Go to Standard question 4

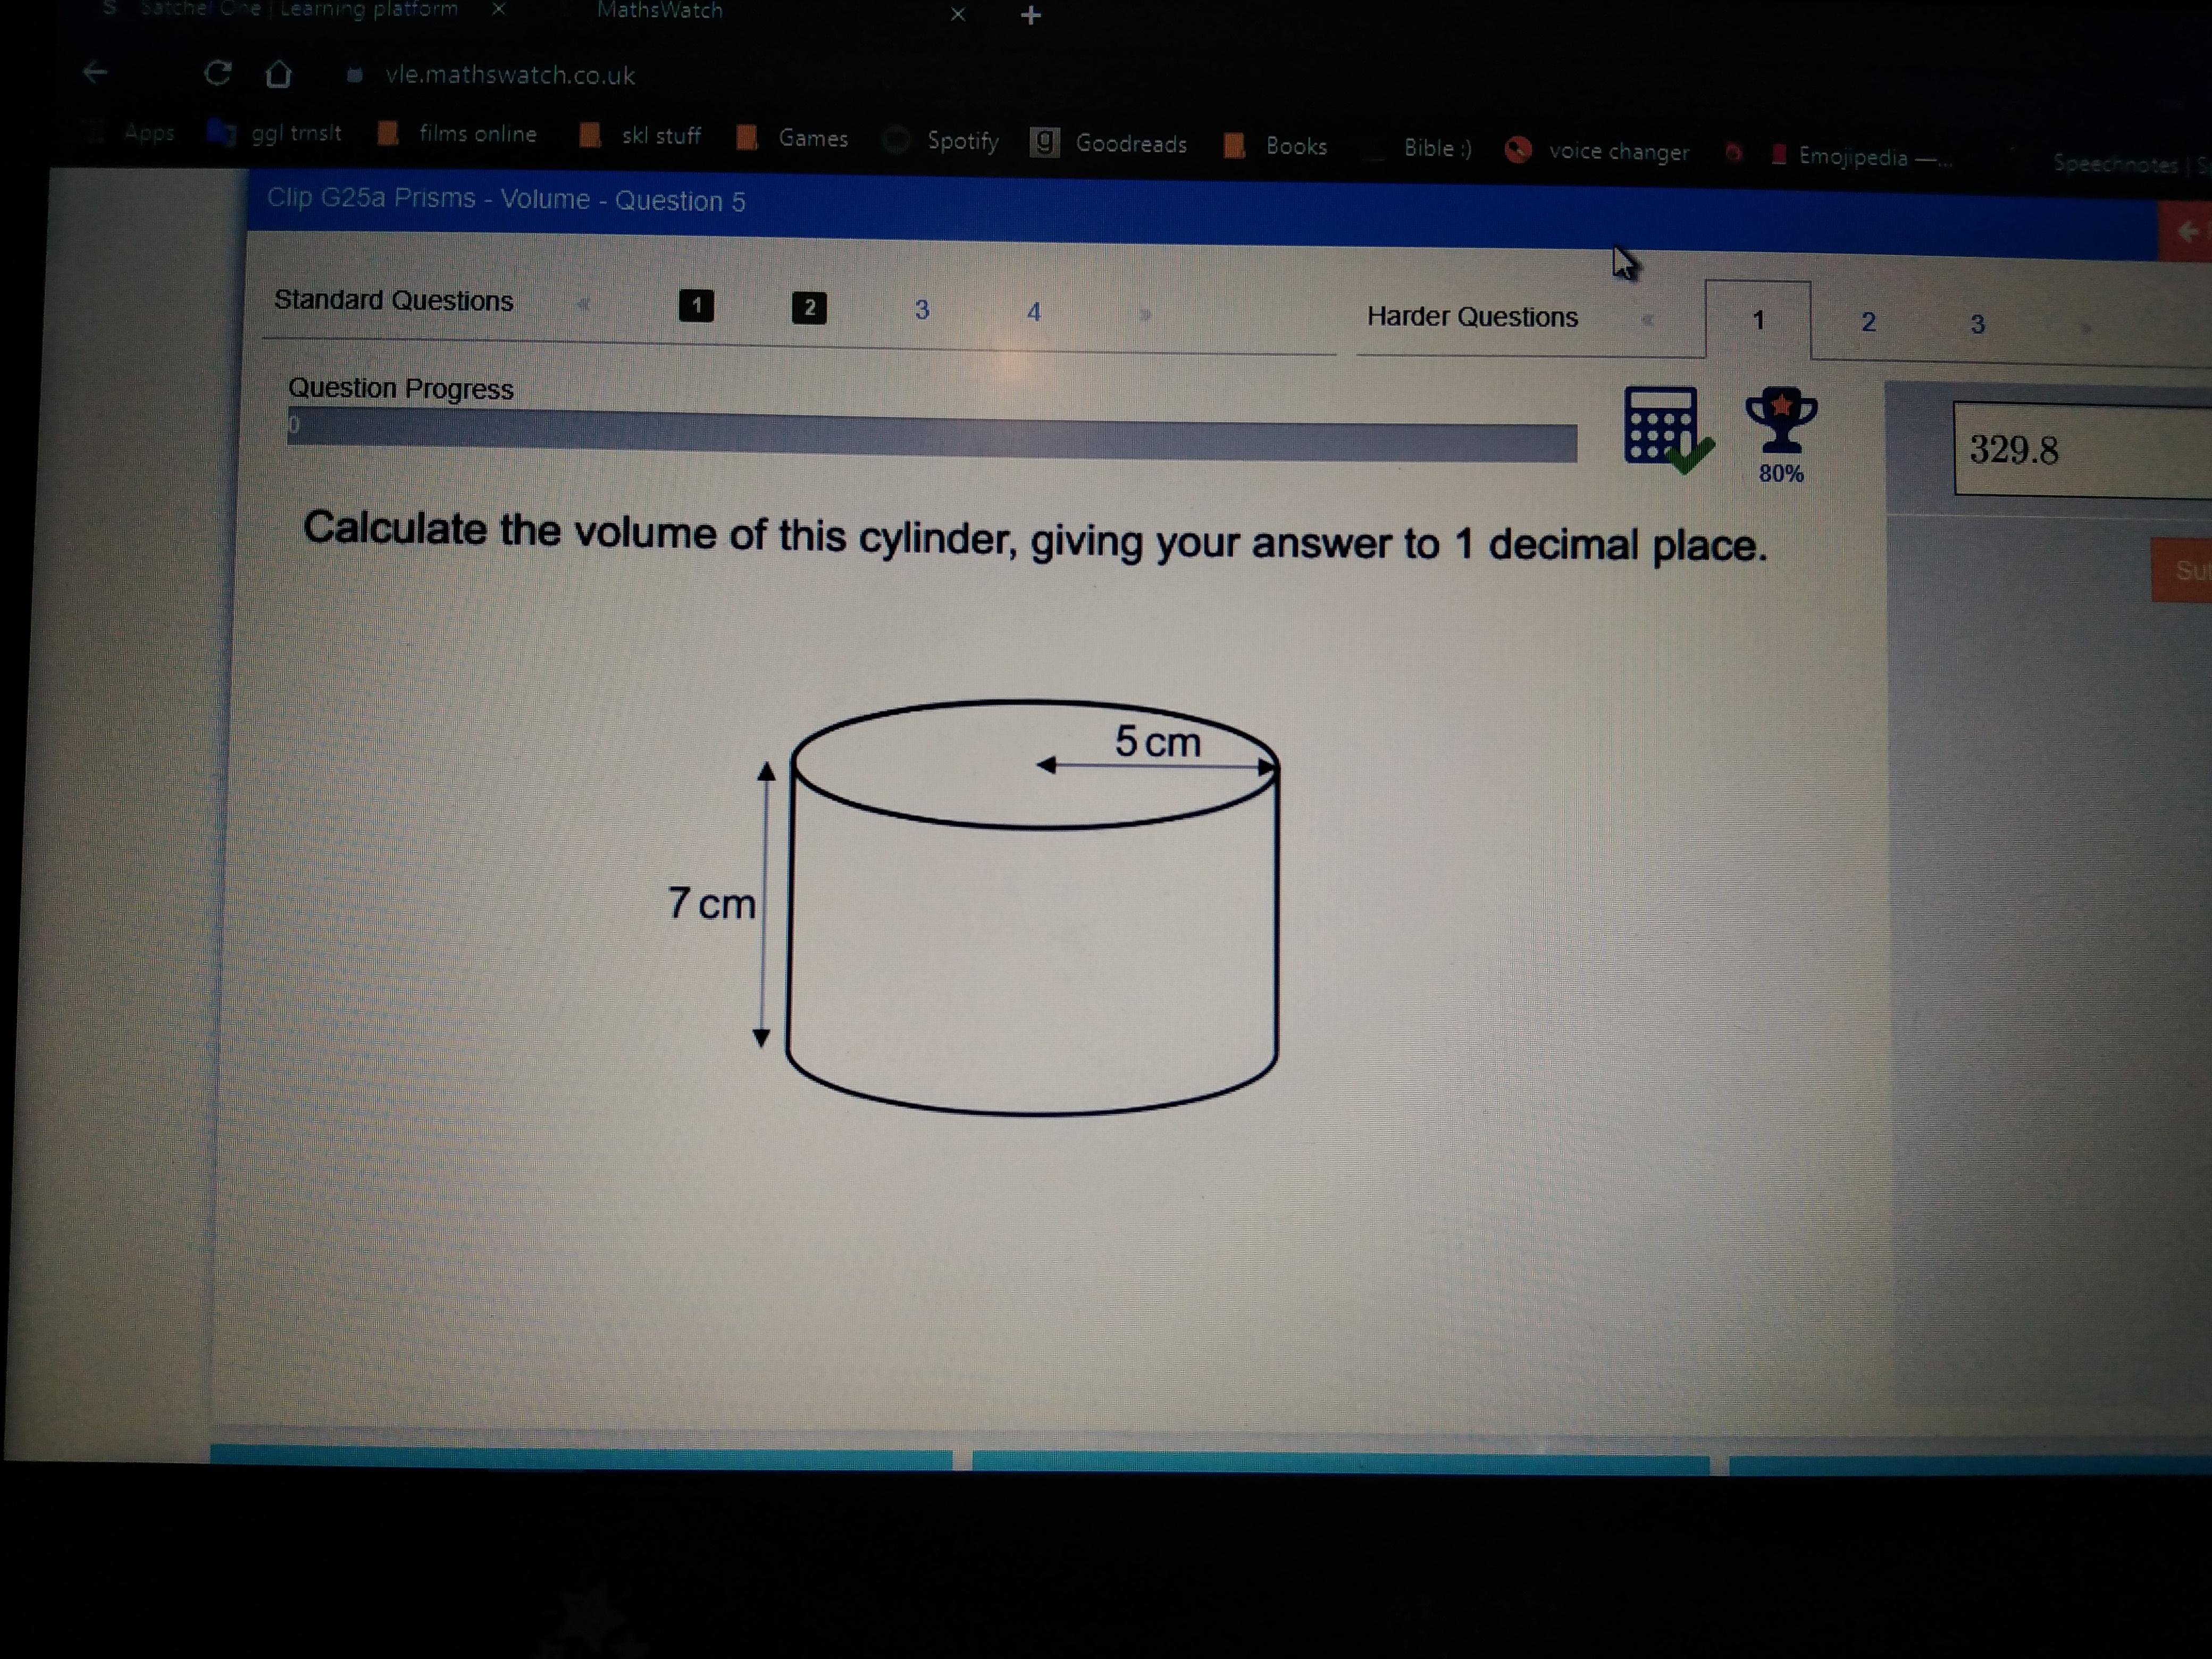pos(1034,312)
